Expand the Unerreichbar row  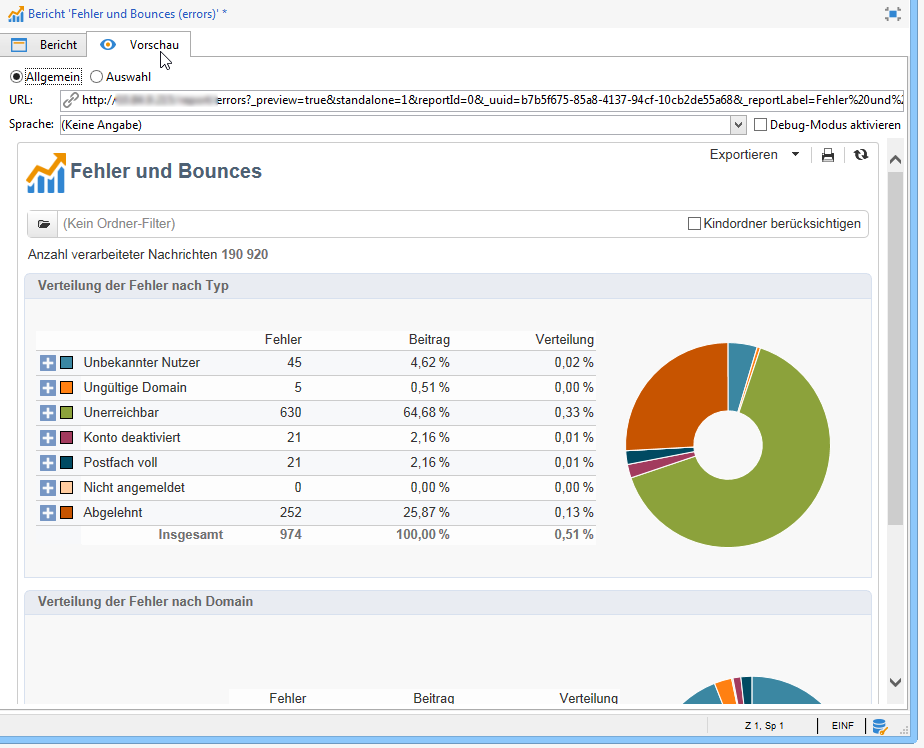48,413
